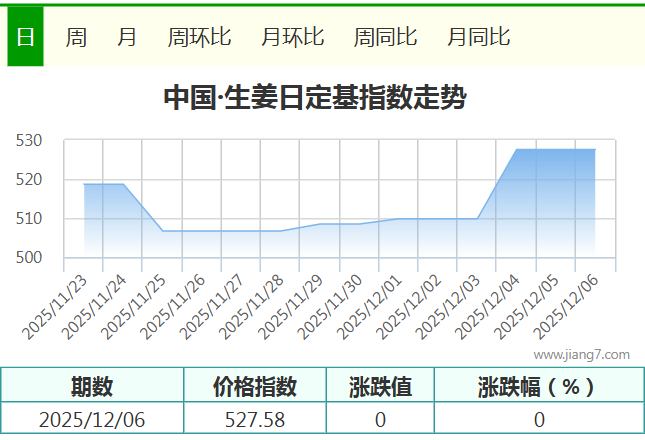Switch to the 周 tab
This screenshot has height=440, width=645.
pyautogui.click(x=76, y=37)
